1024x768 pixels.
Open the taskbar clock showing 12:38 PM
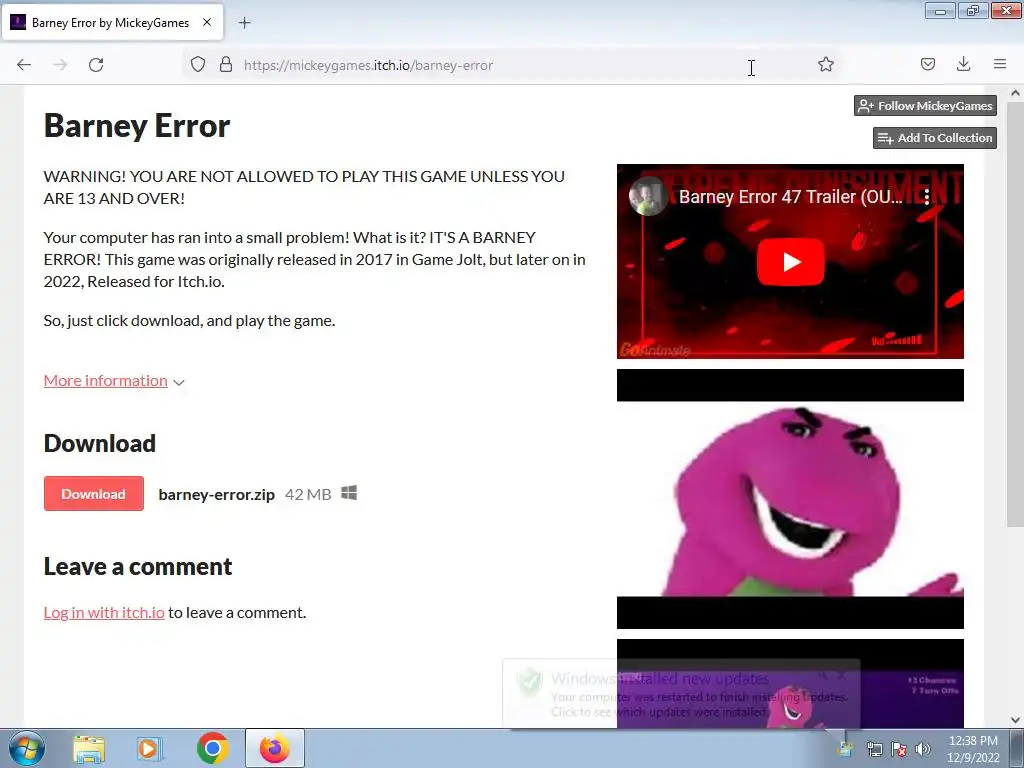click(973, 749)
